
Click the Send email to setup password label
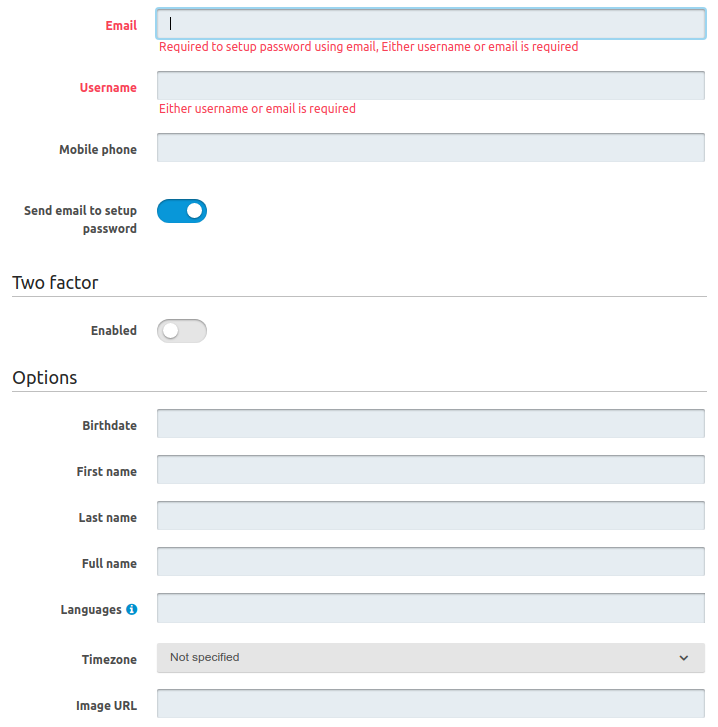[x=80, y=220]
